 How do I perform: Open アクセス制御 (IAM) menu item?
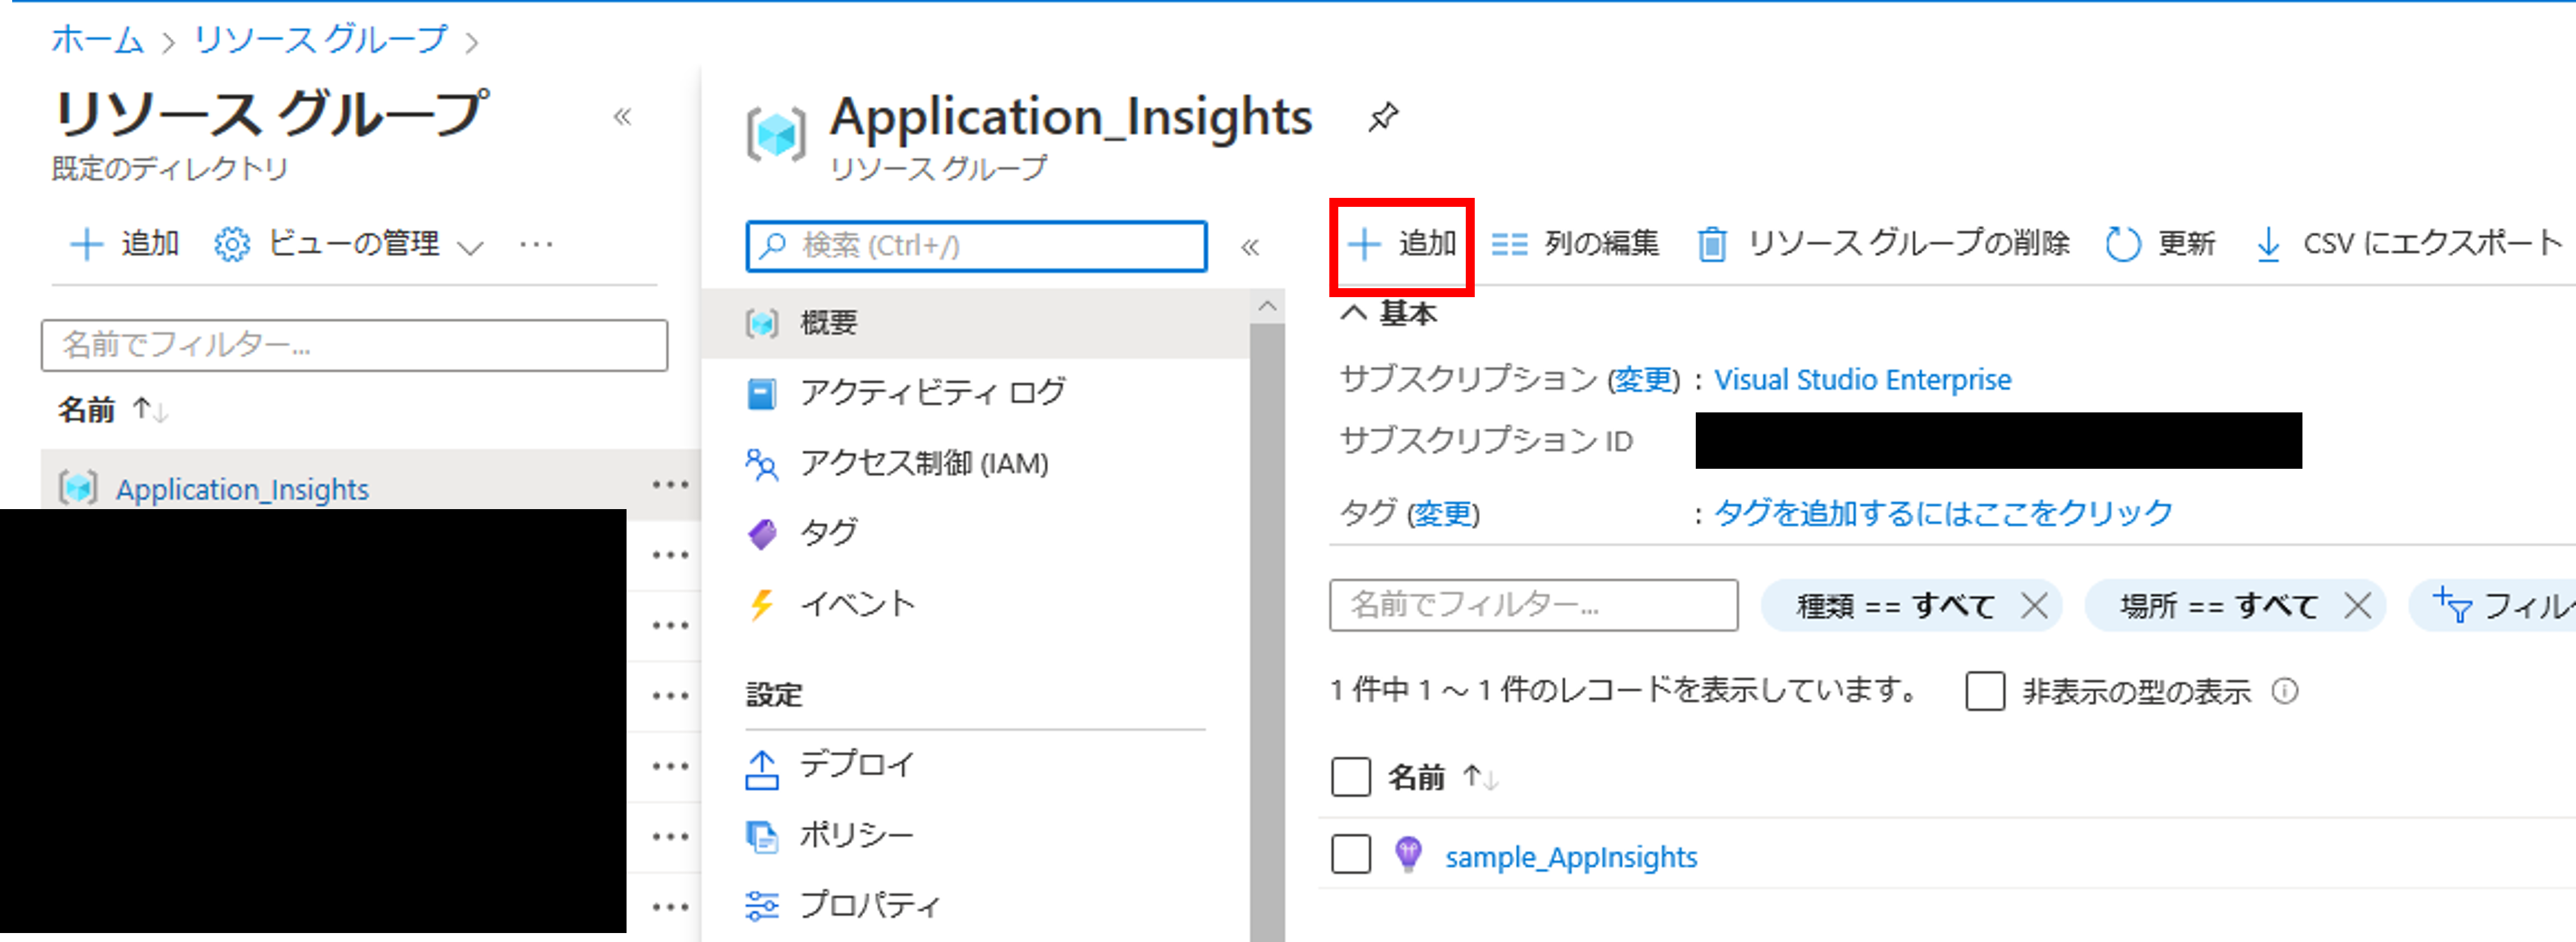click(x=975, y=464)
